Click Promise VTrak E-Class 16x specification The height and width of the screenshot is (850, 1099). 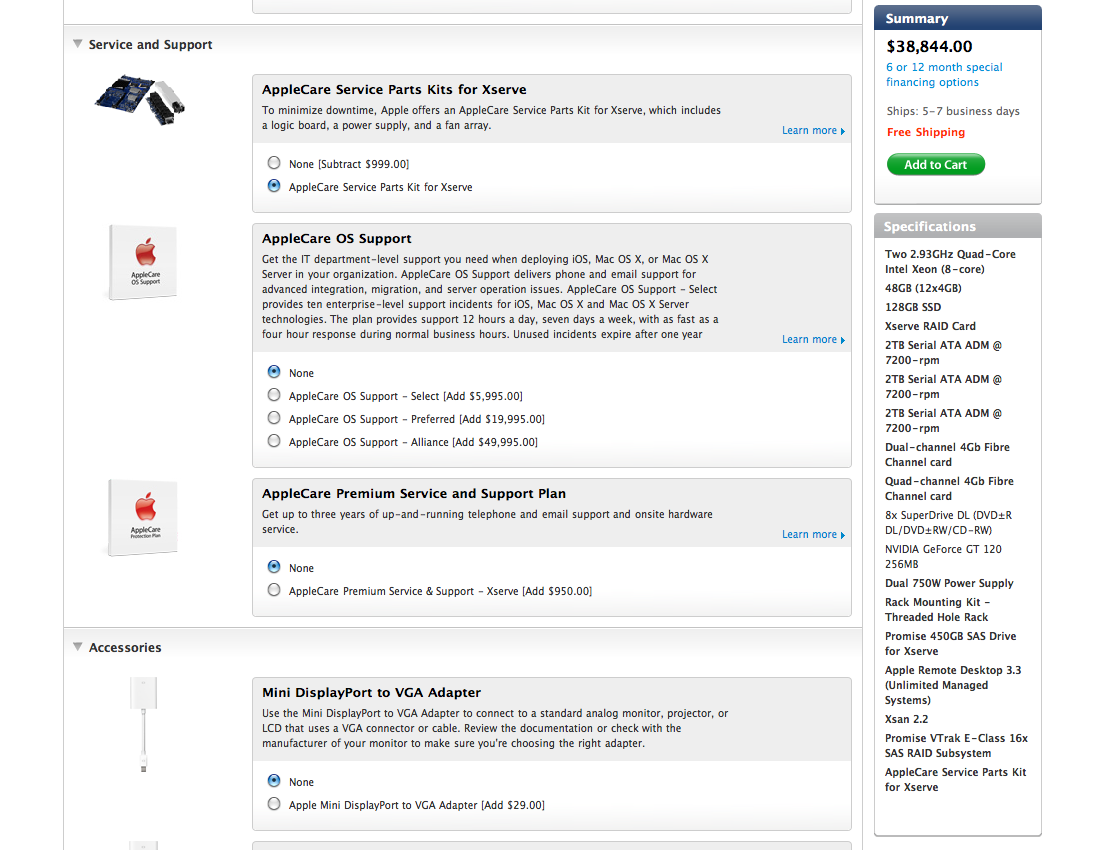pos(956,746)
